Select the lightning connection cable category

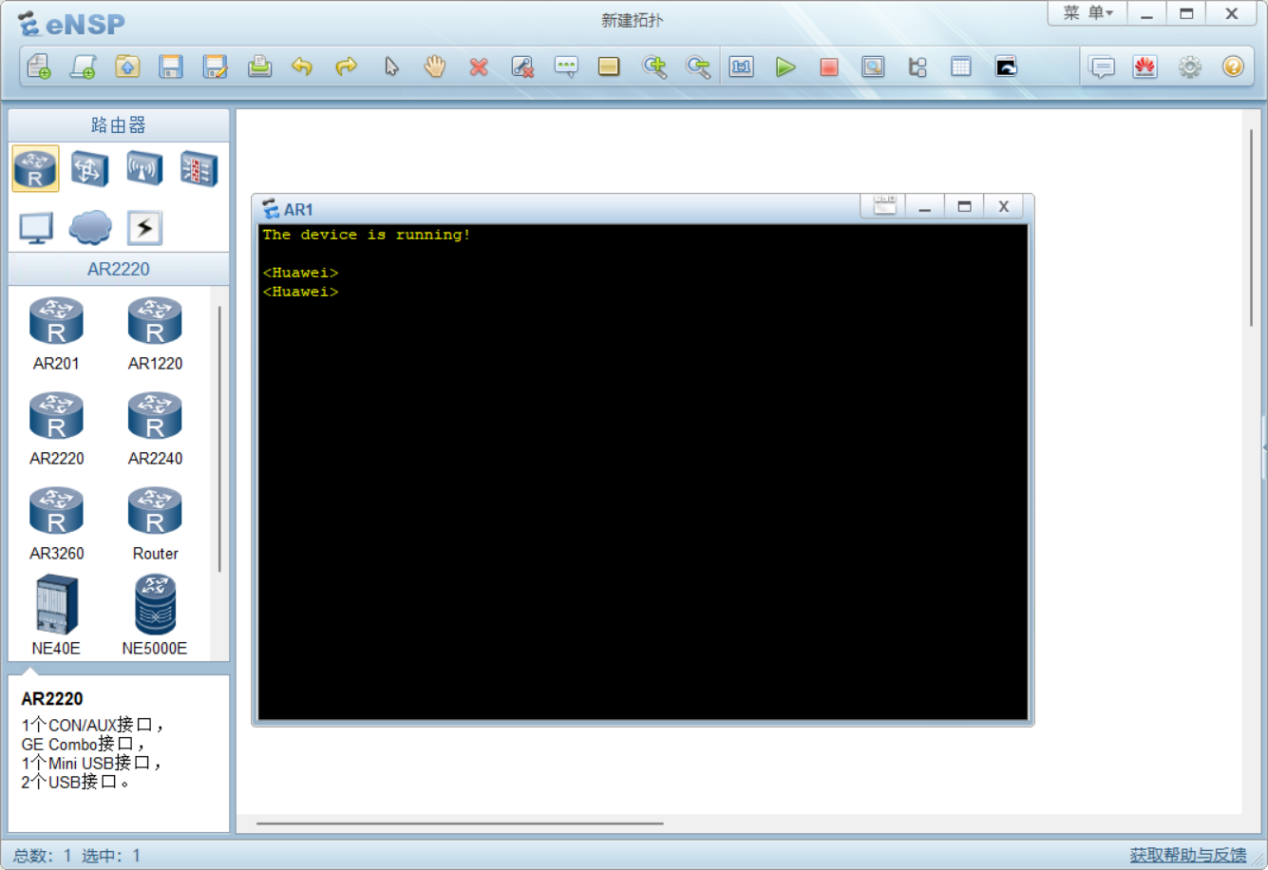coord(145,228)
